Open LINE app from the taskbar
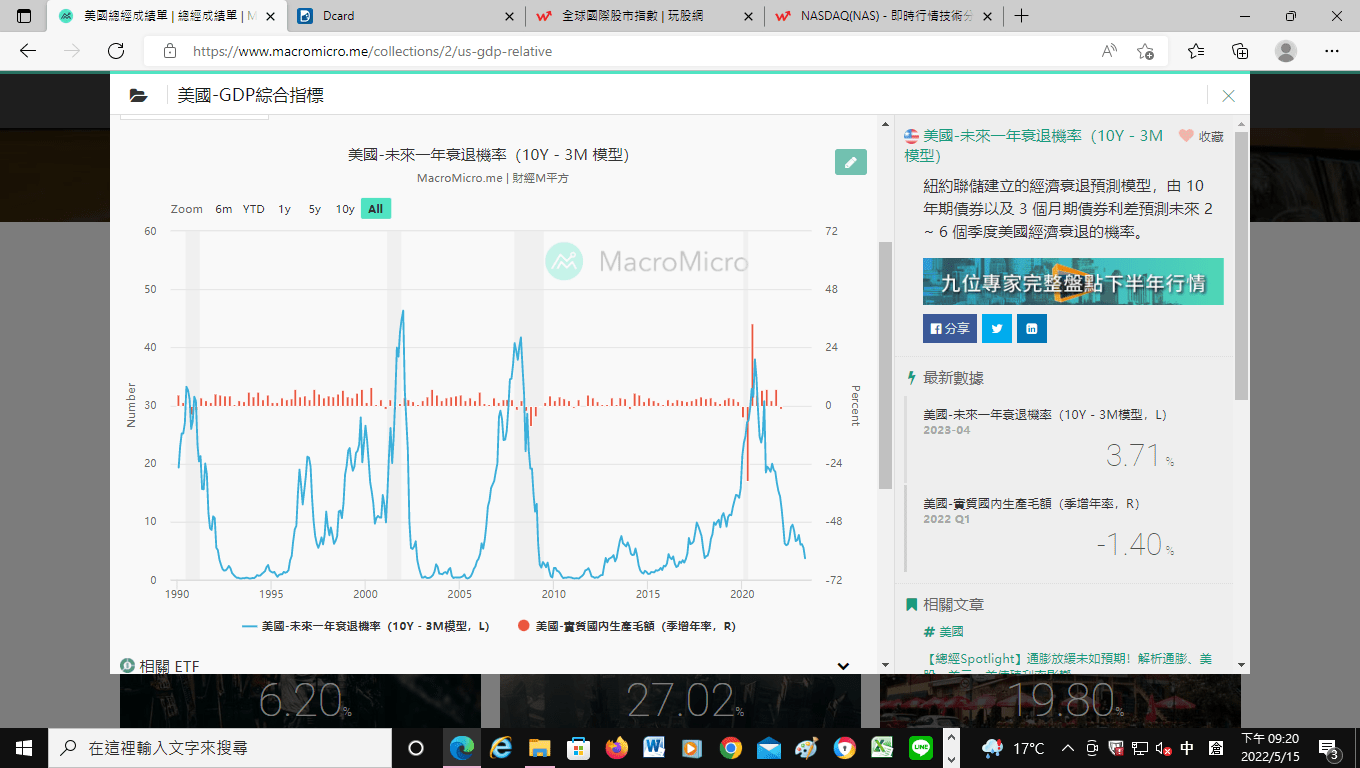 click(x=921, y=748)
